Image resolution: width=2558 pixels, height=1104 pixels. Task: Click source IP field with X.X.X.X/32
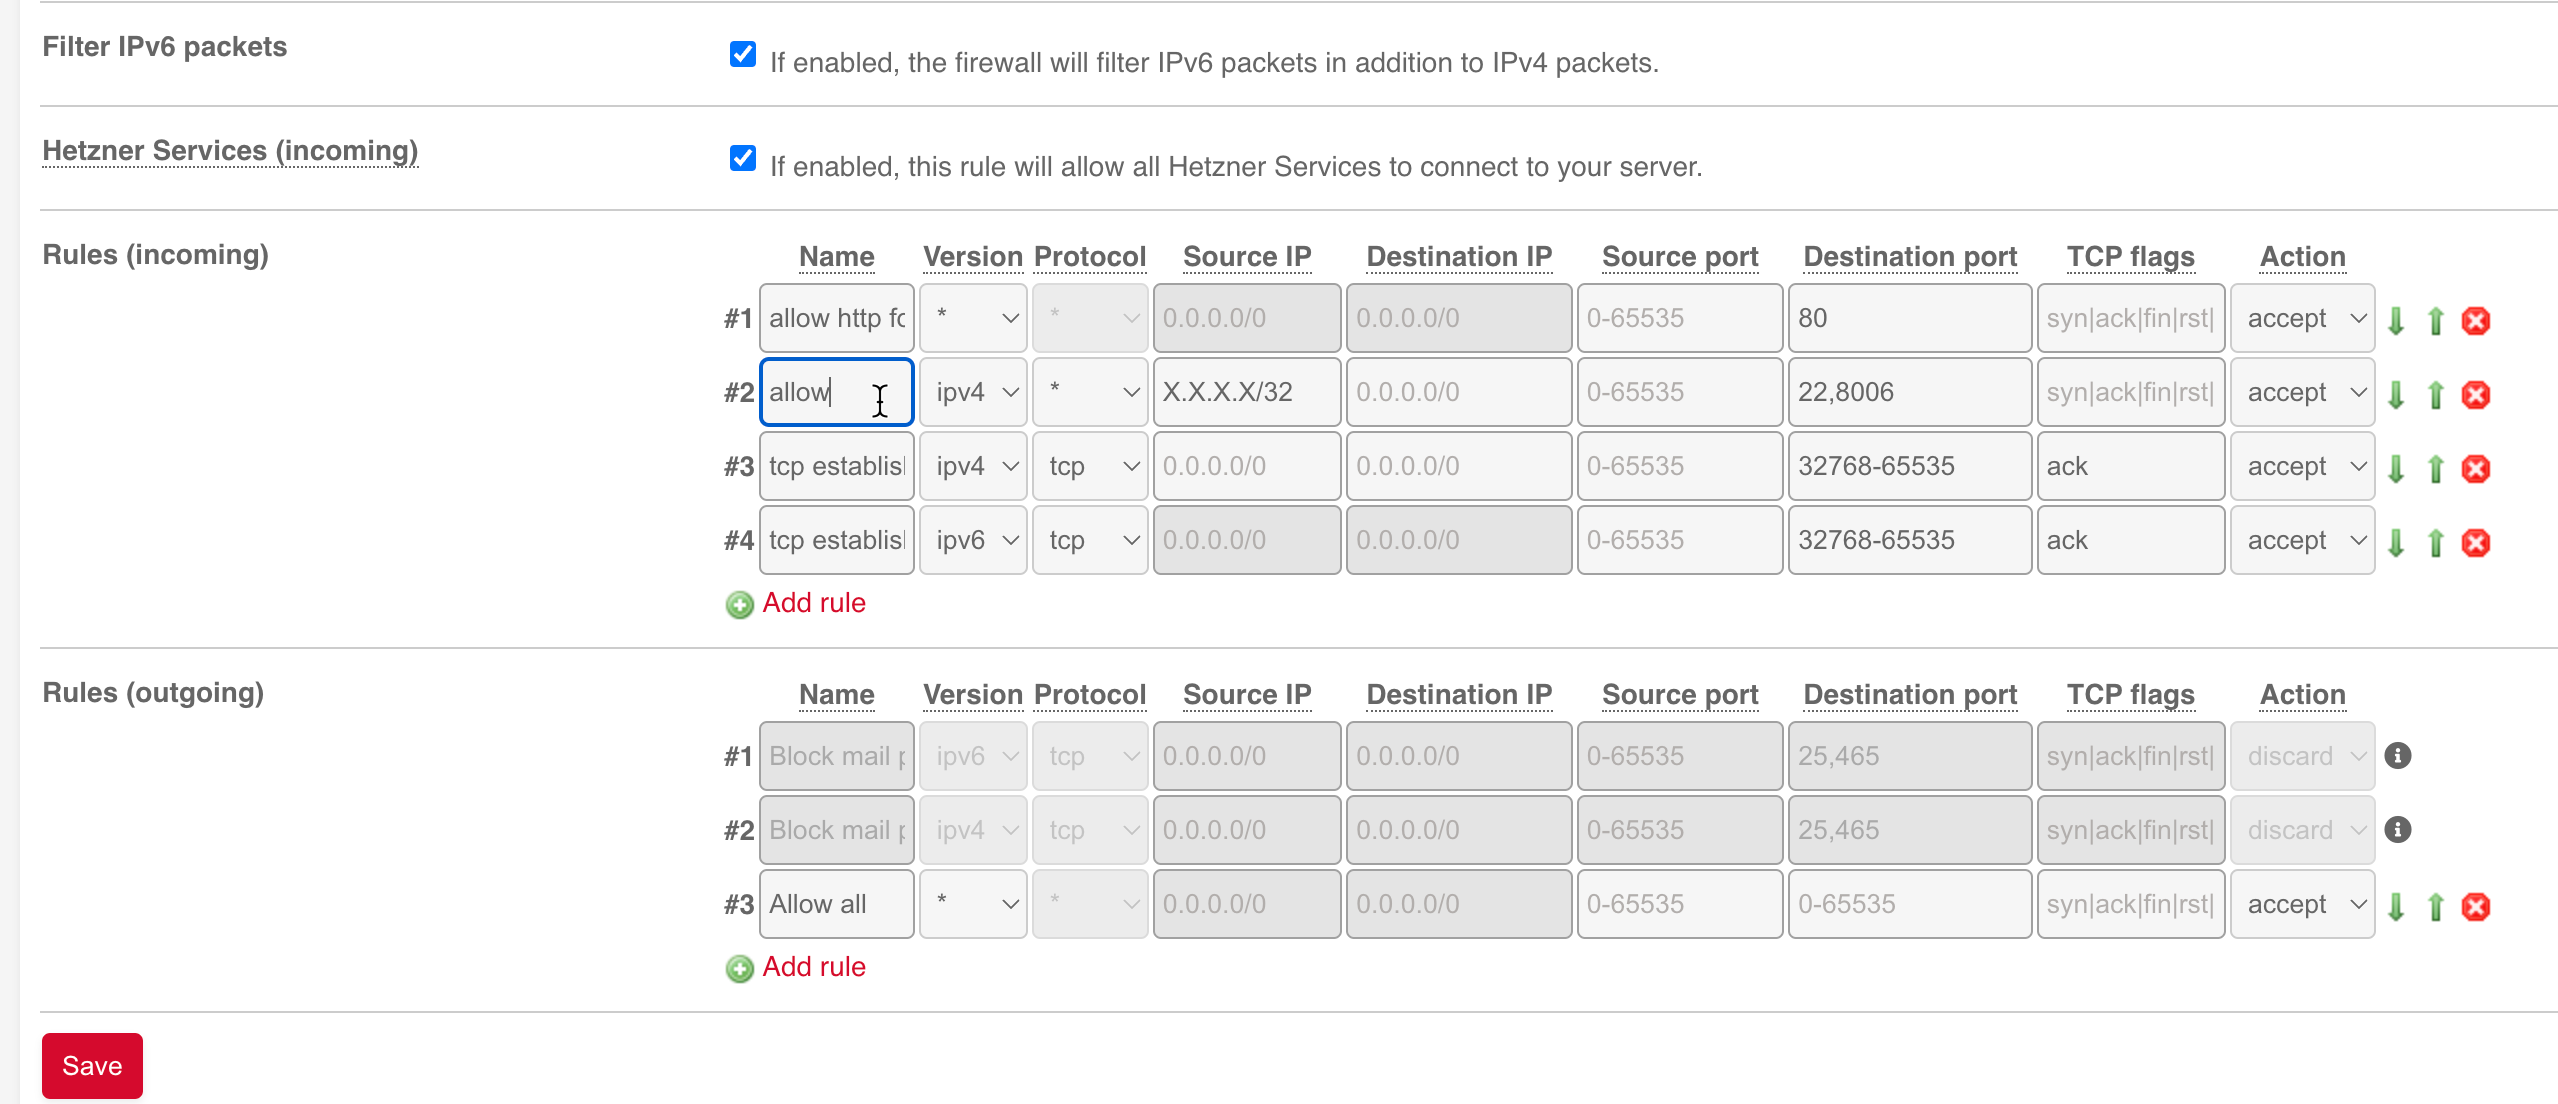tap(1247, 392)
